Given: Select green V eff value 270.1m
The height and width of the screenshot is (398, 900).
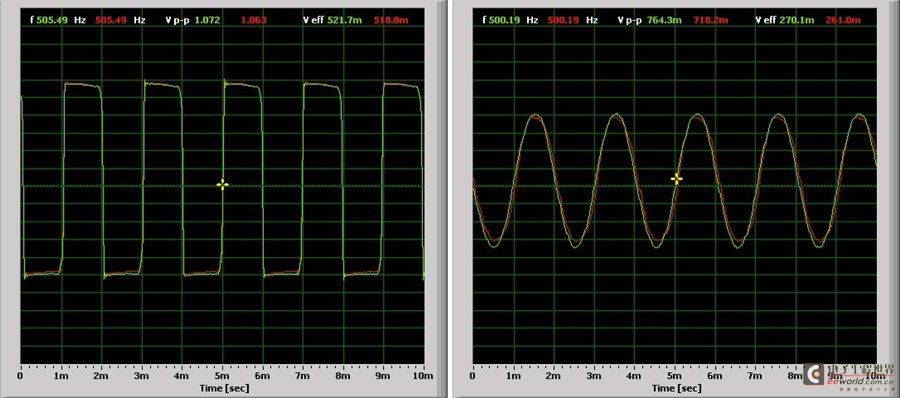Looking at the screenshot, I should [800, 20].
